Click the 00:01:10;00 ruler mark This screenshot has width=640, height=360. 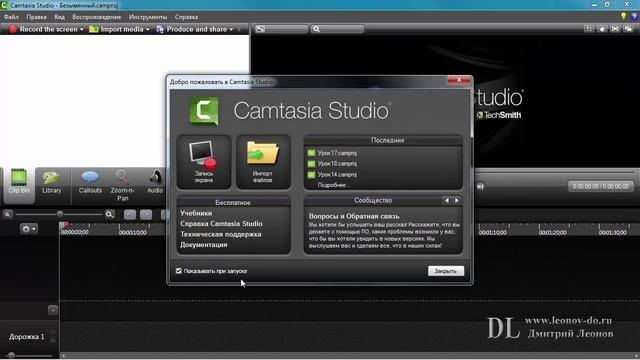(493, 232)
